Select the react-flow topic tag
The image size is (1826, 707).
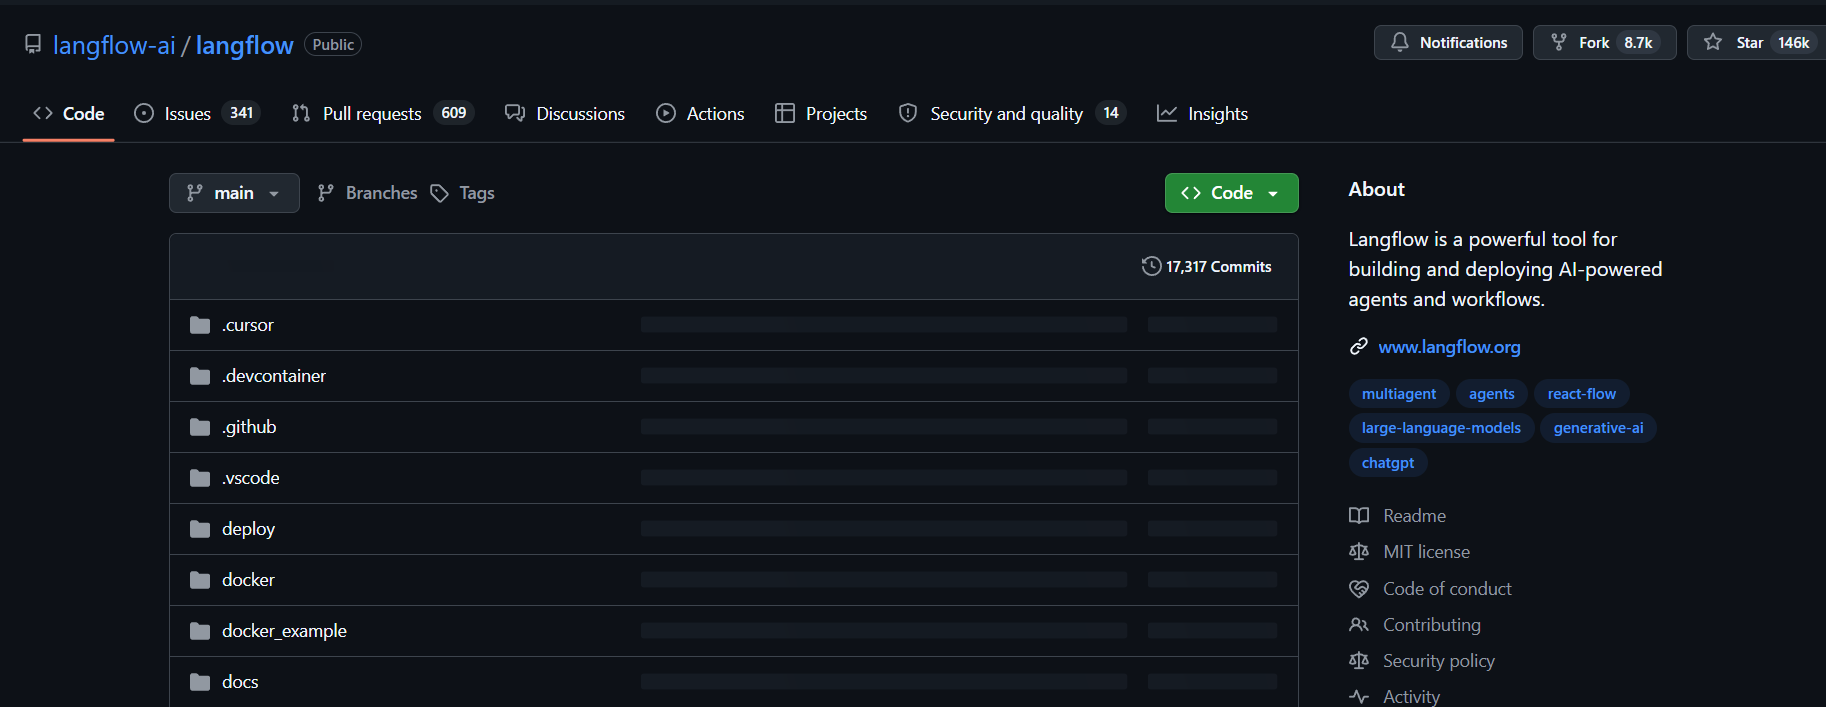point(1581,394)
